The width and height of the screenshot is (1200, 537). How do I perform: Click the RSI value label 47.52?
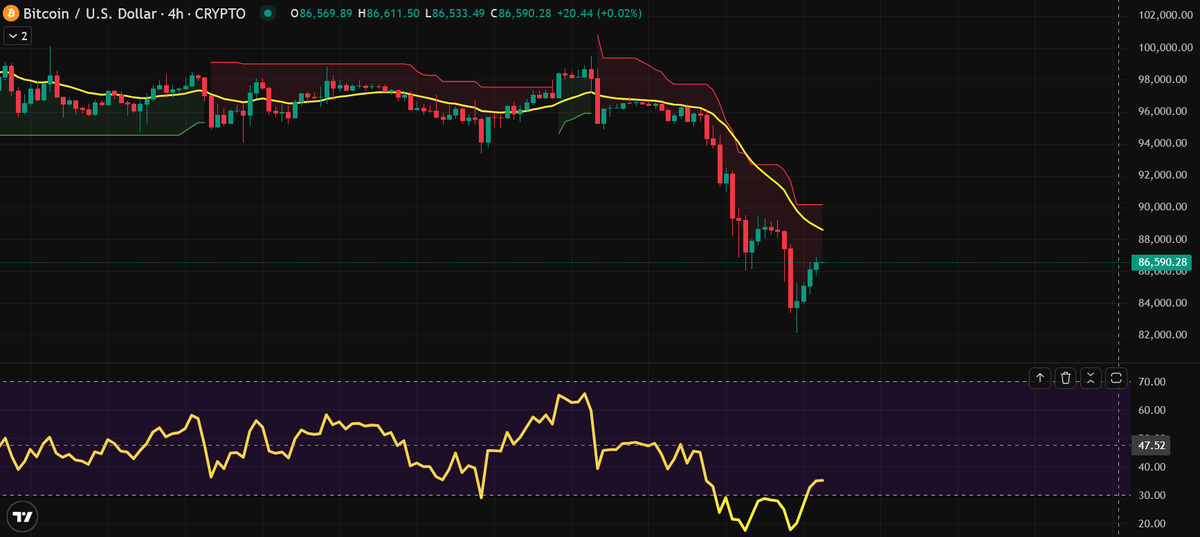pyautogui.click(x=1151, y=445)
